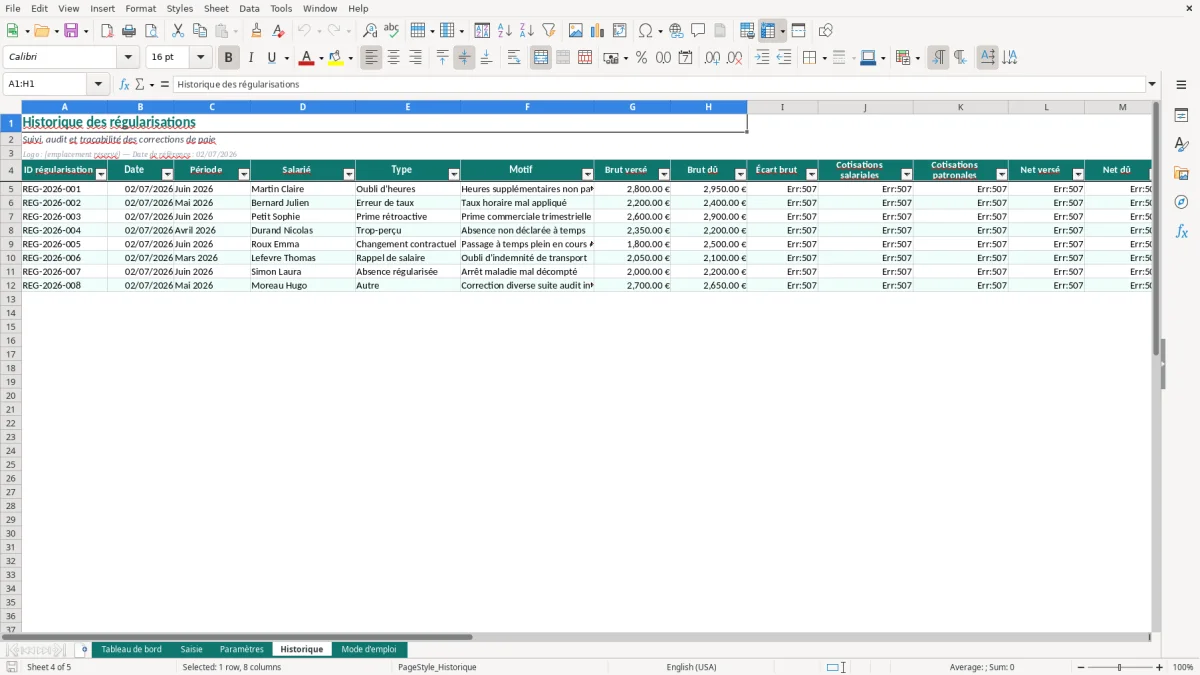The image size is (1200, 675).
Task: Select cell Martin Claire
Action: tap(302, 189)
